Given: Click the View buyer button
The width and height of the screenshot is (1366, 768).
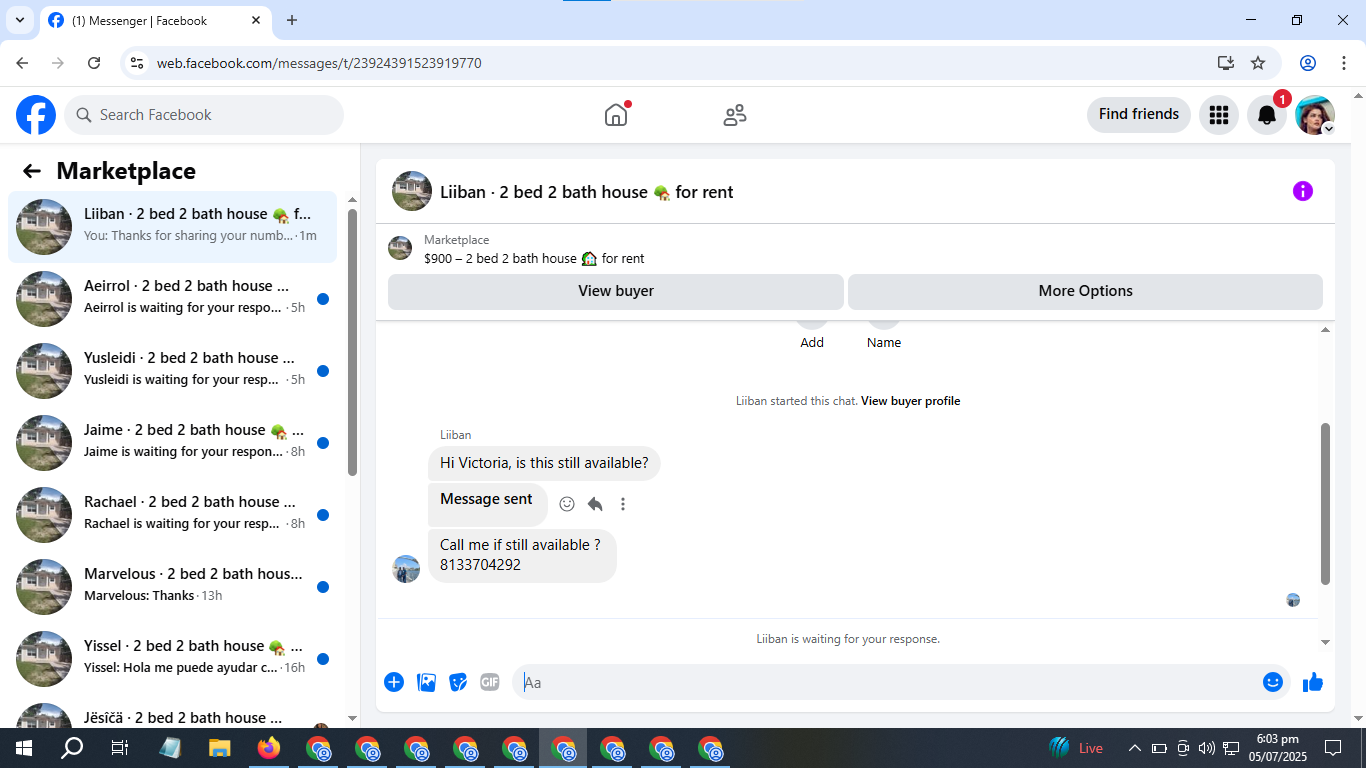Looking at the screenshot, I should (616, 291).
